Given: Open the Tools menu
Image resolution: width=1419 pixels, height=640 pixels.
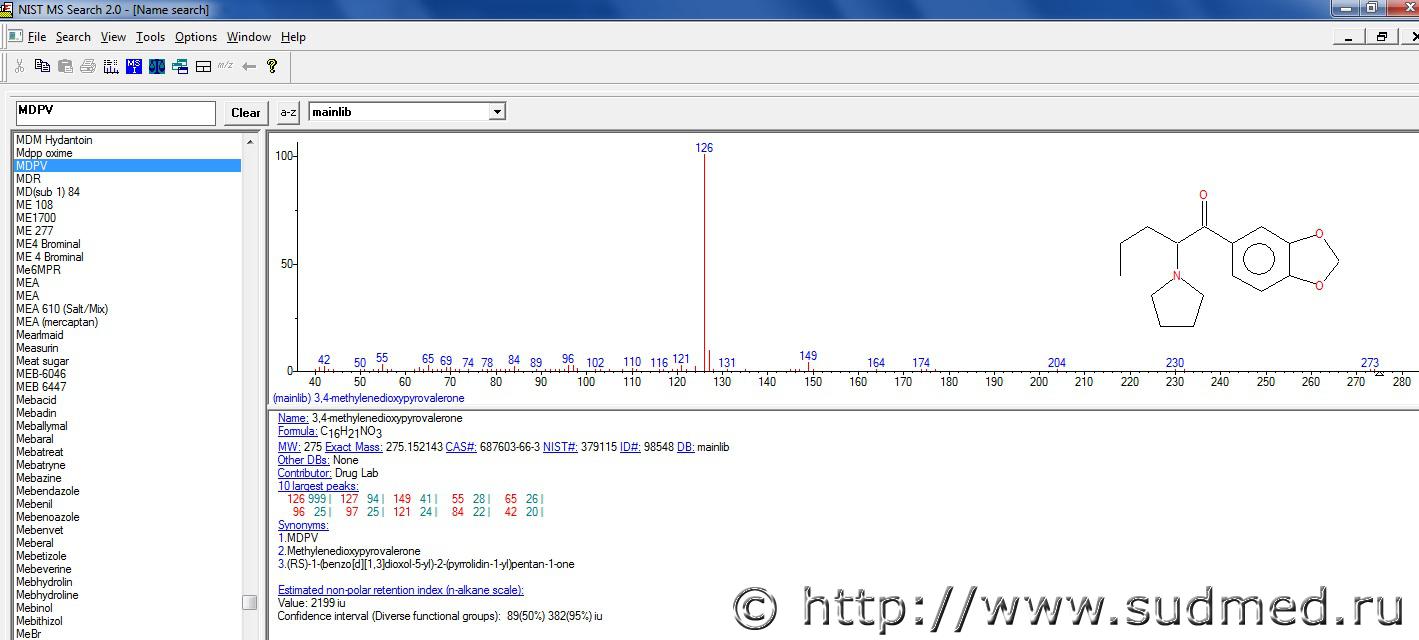Looking at the screenshot, I should click(x=150, y=37).
